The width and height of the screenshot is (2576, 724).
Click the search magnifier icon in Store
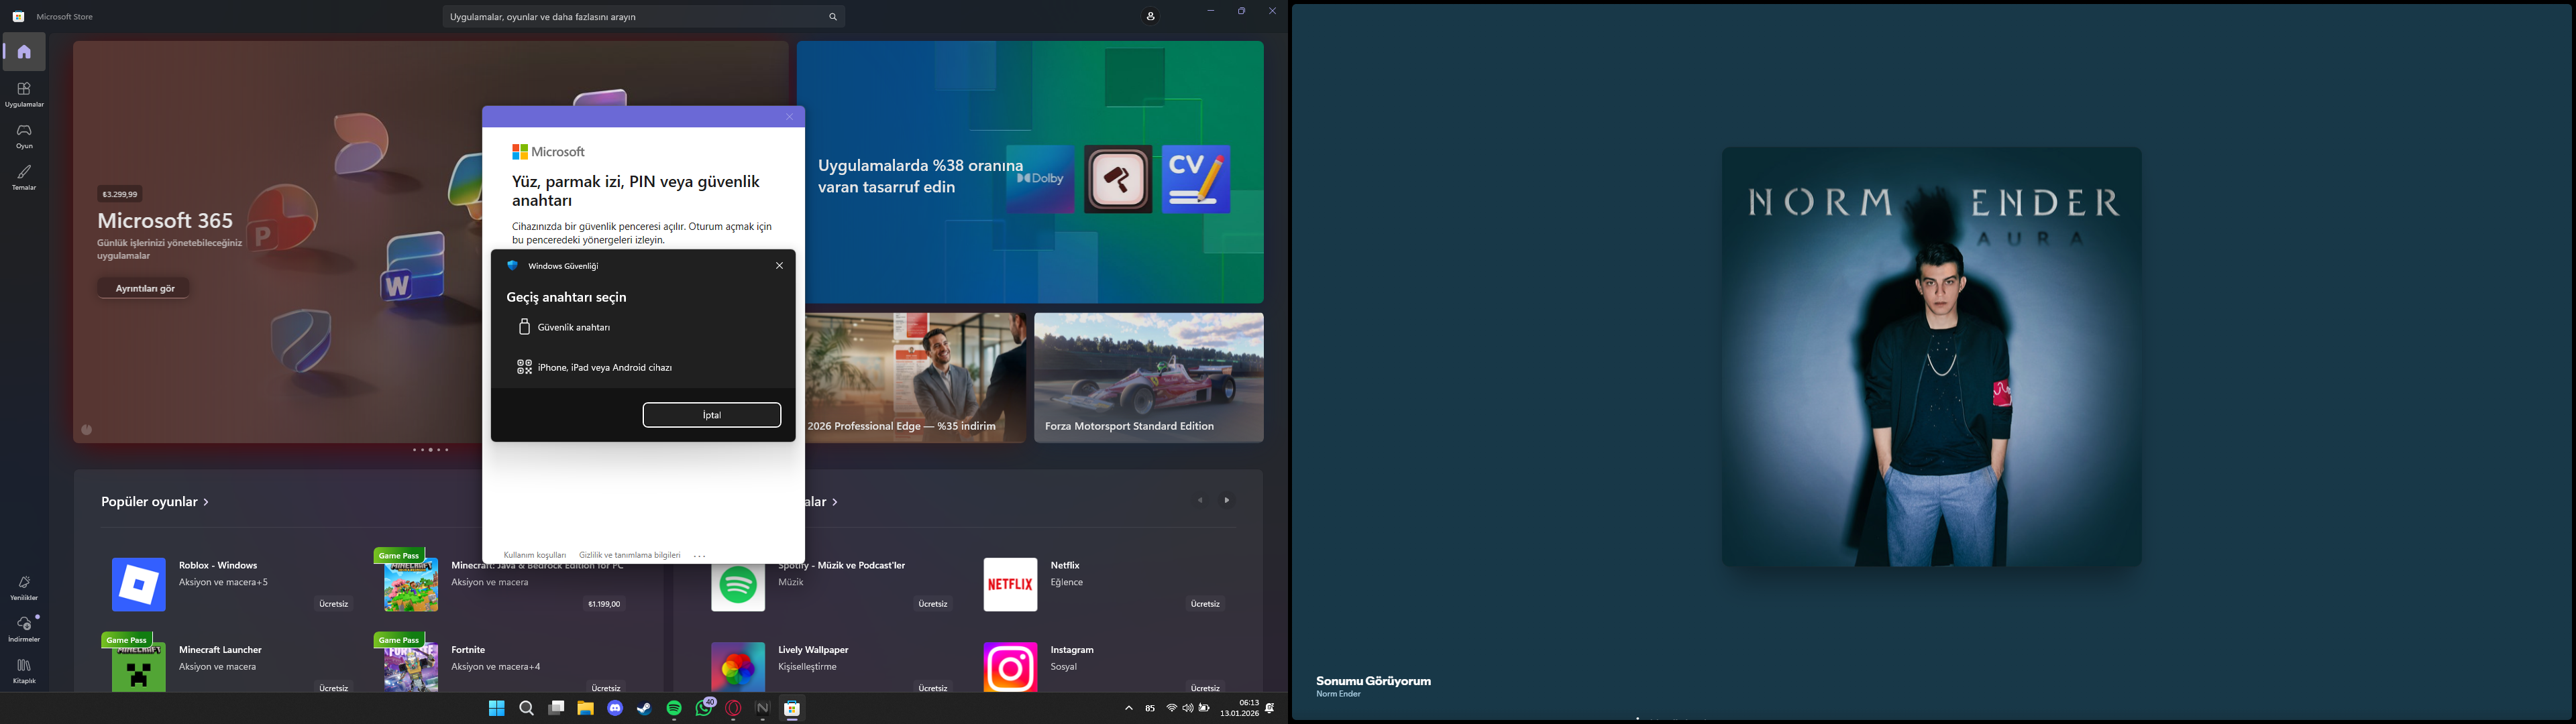click(833, 17)
